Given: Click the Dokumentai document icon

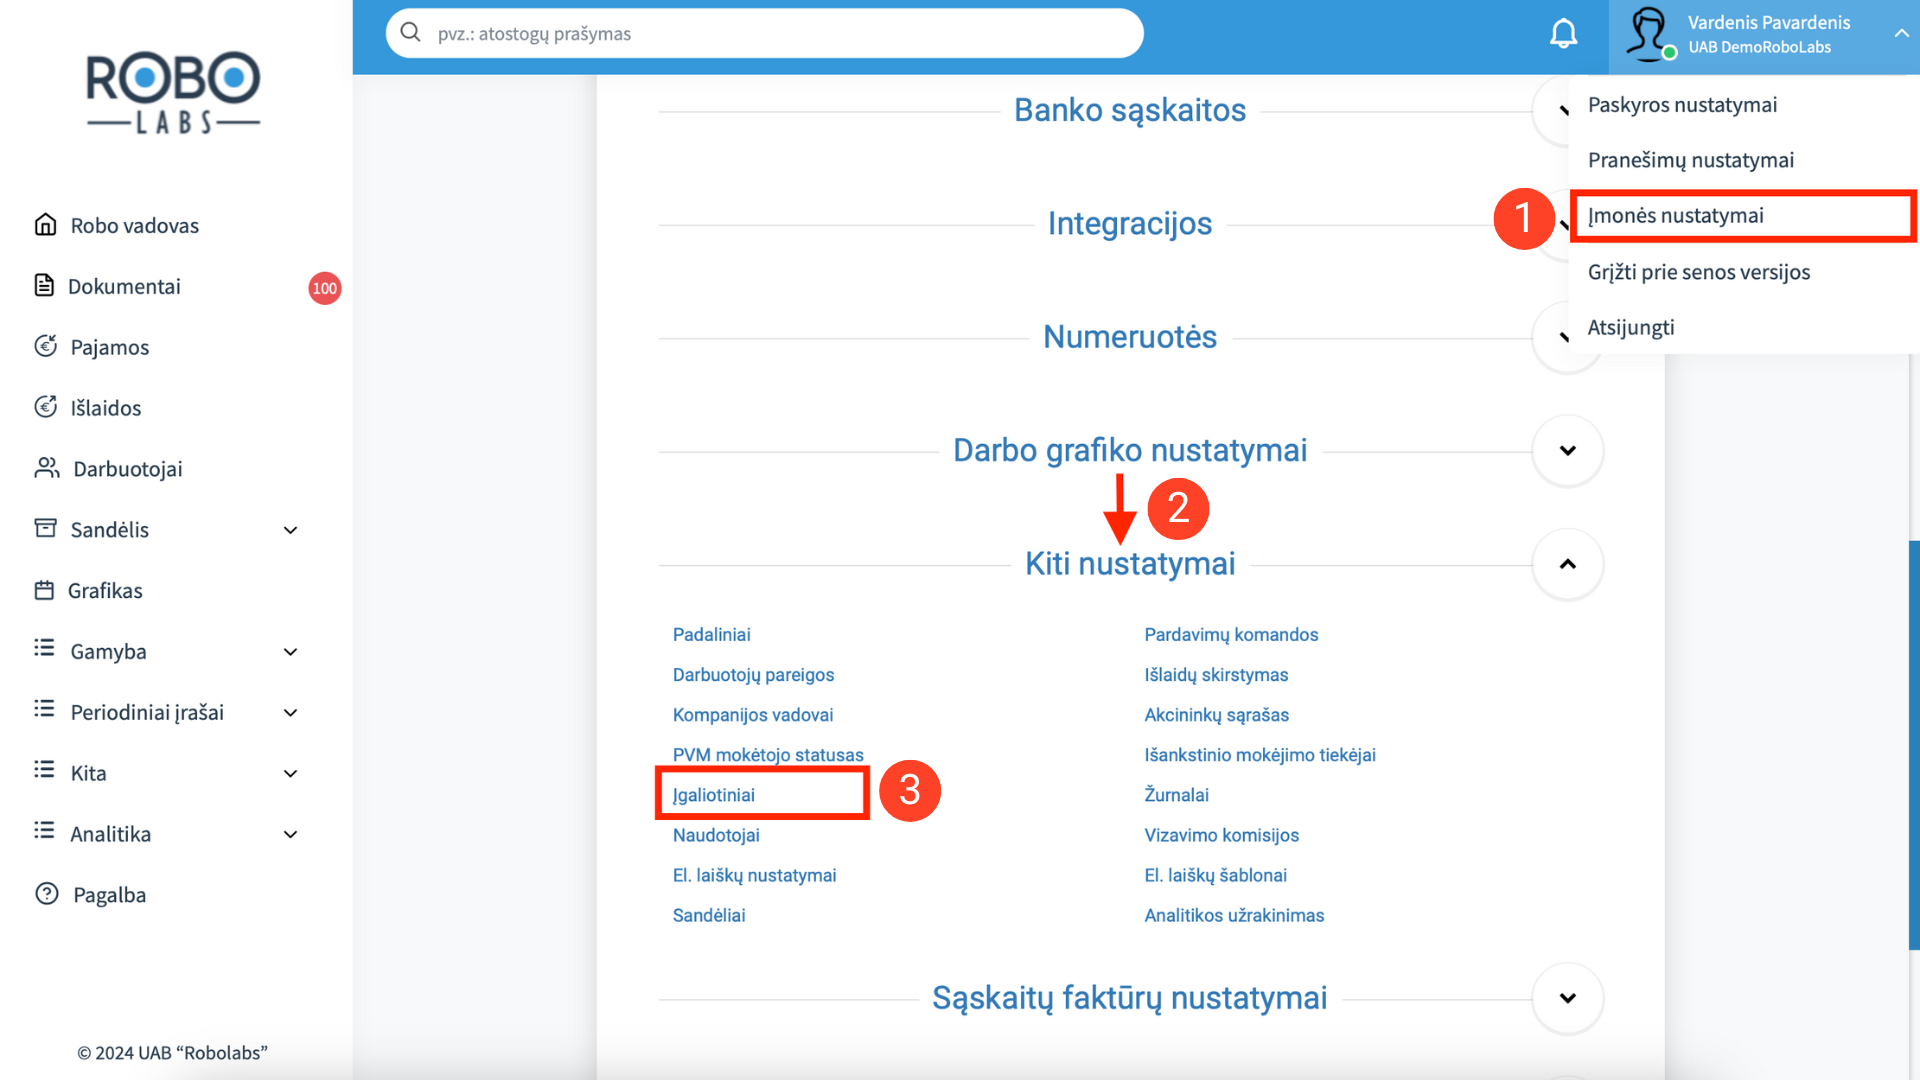Looking at the screenshot, I should (44, 286).
